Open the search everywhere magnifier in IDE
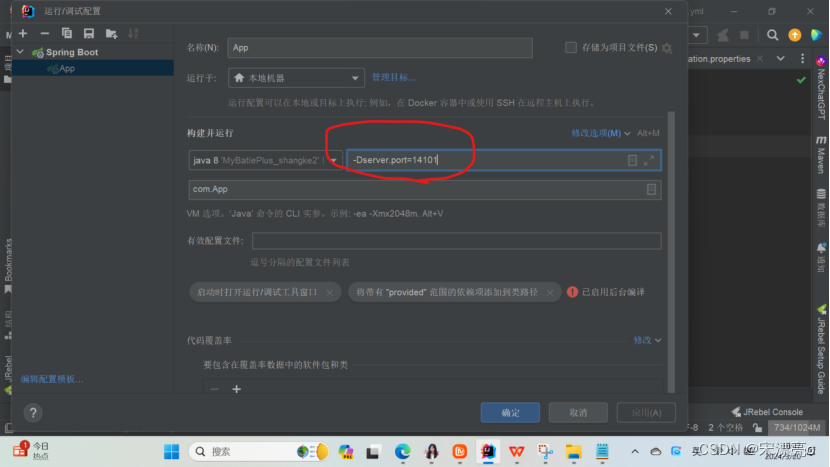The width and height of the screenshot is (830, 467). tap(773, 35)
